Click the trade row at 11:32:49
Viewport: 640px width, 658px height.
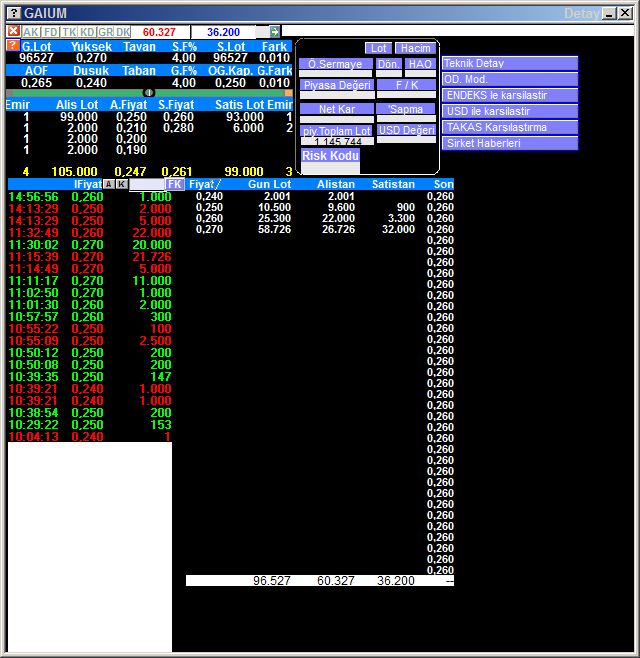[90, 232]
